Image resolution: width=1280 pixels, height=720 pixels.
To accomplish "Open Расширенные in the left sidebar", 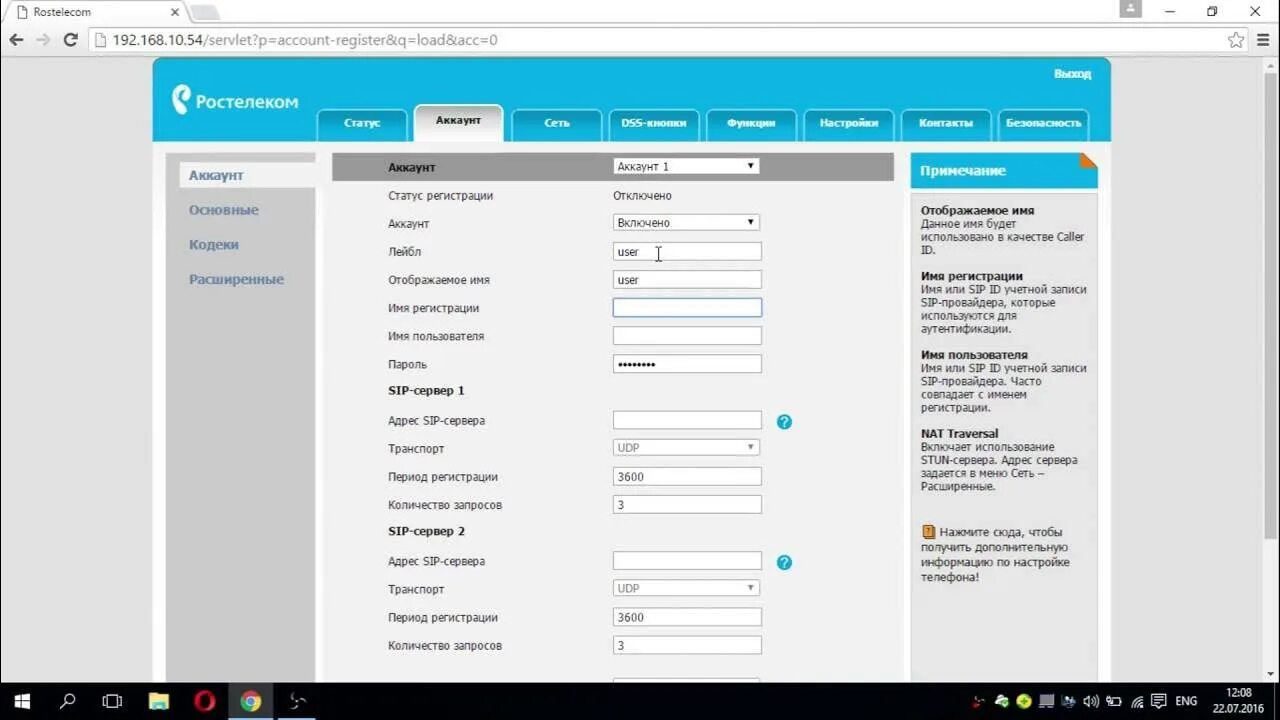I will 237,280.
